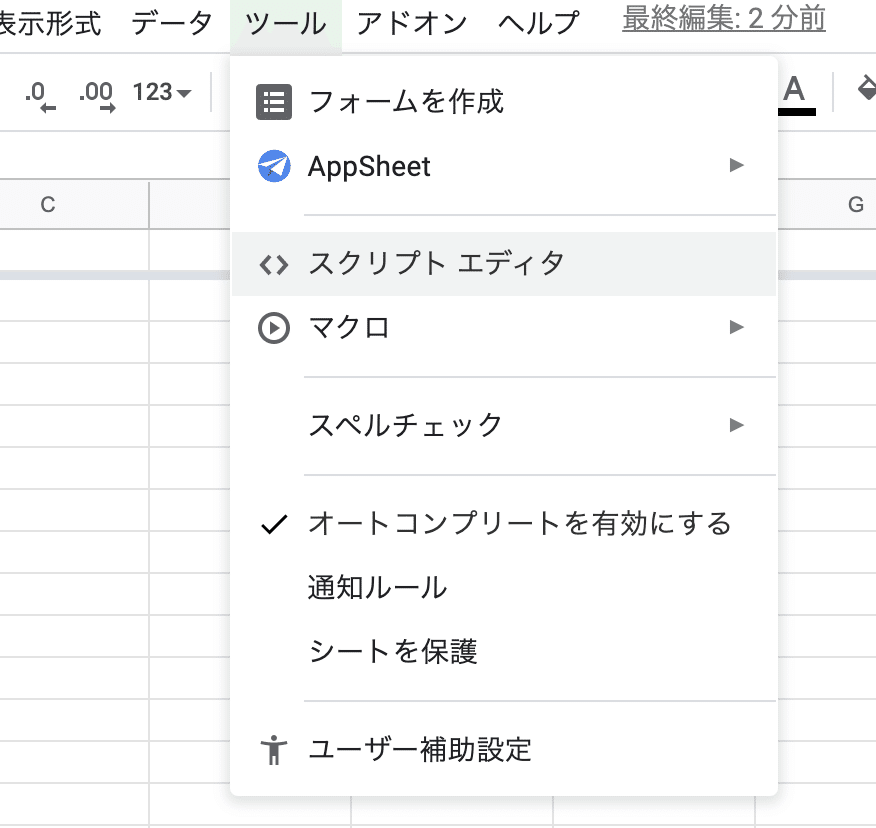This screenshot has width=876, height=828.
Task: Select 通知ルール from the menu
Action: [x=378, y=588]
